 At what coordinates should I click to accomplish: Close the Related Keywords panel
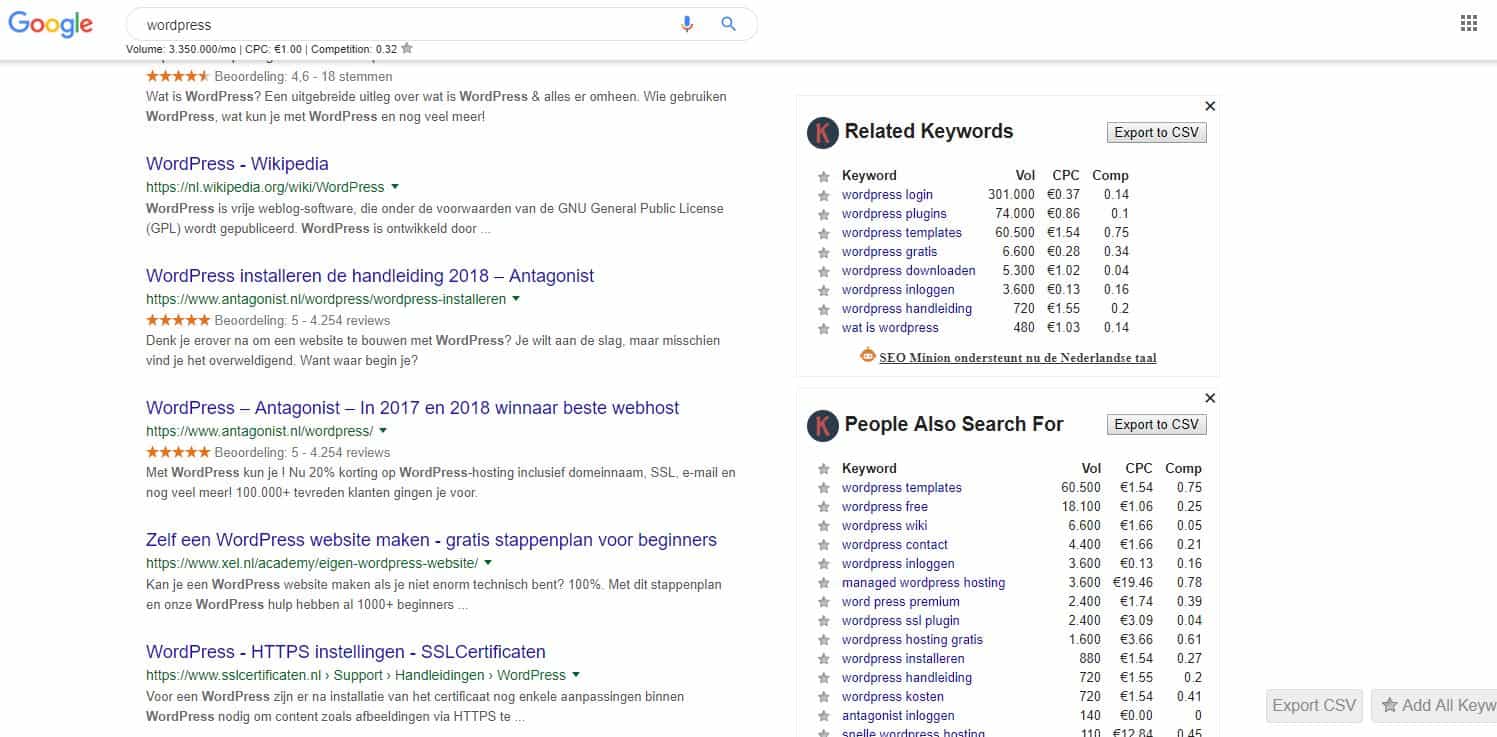point(1210,106)
